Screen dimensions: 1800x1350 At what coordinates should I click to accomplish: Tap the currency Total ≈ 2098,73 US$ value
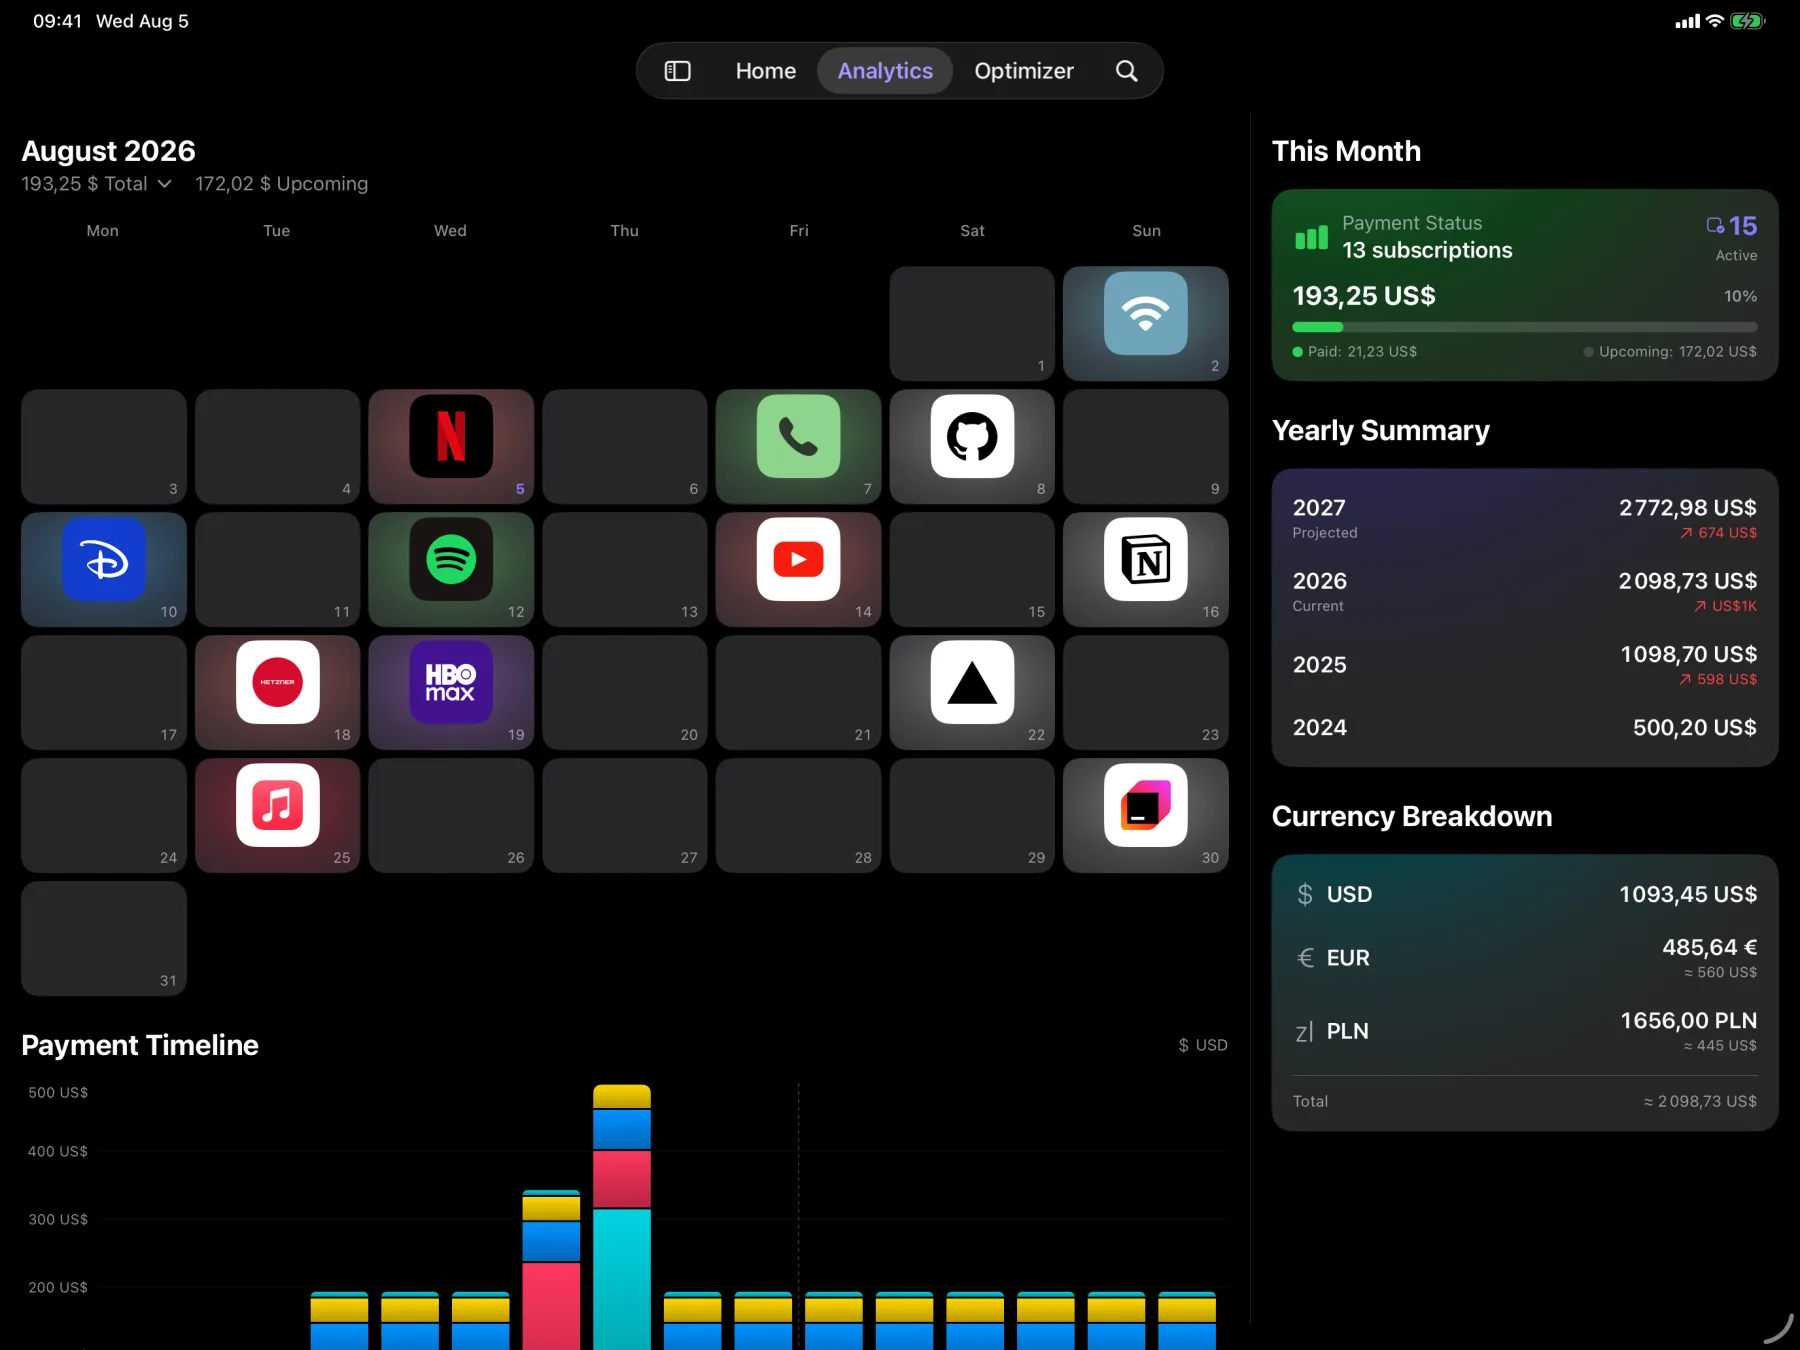point(1700,1101)
